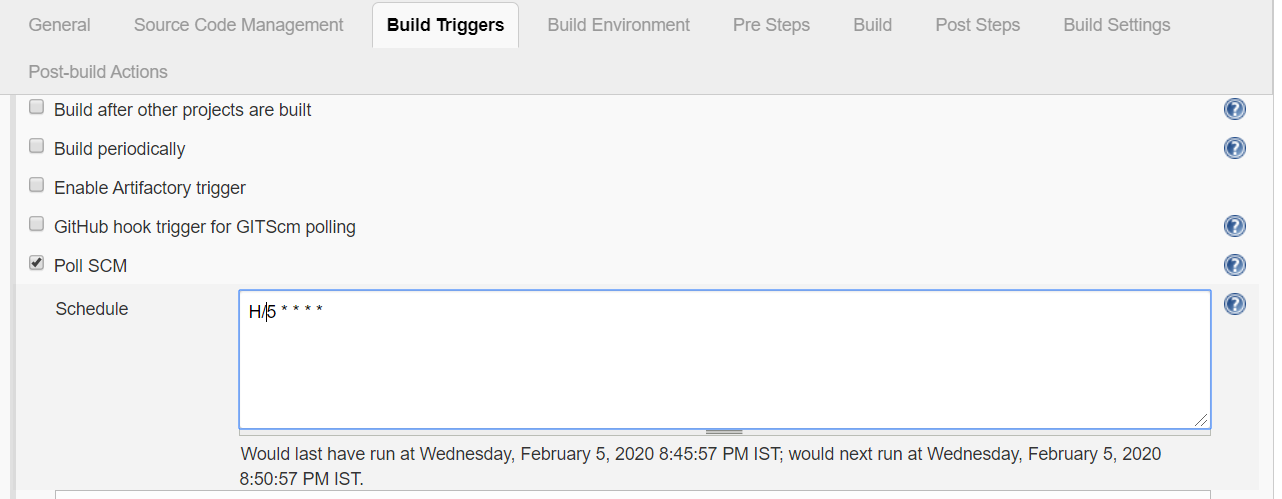Jump to the Post Steps tab
This screenshot has width=1282, height=499.
[x=977, y=25]
